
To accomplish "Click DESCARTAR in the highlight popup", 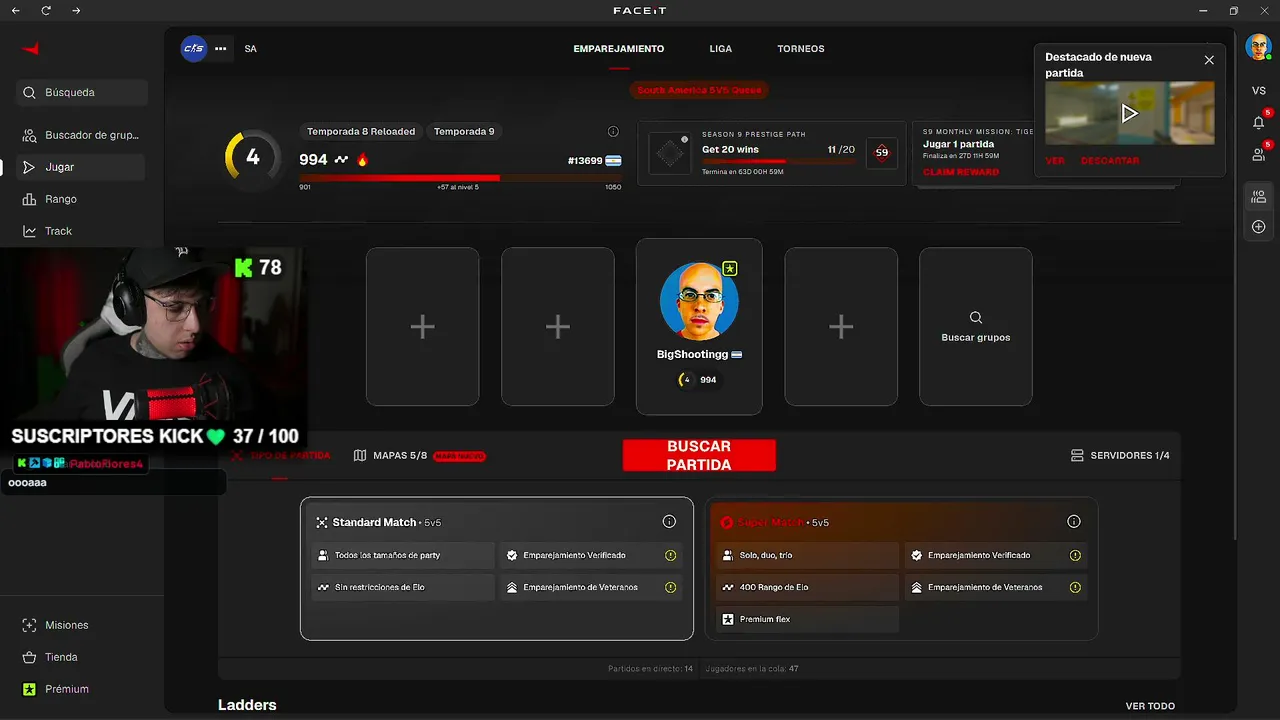I will [x=1110, y=161].
